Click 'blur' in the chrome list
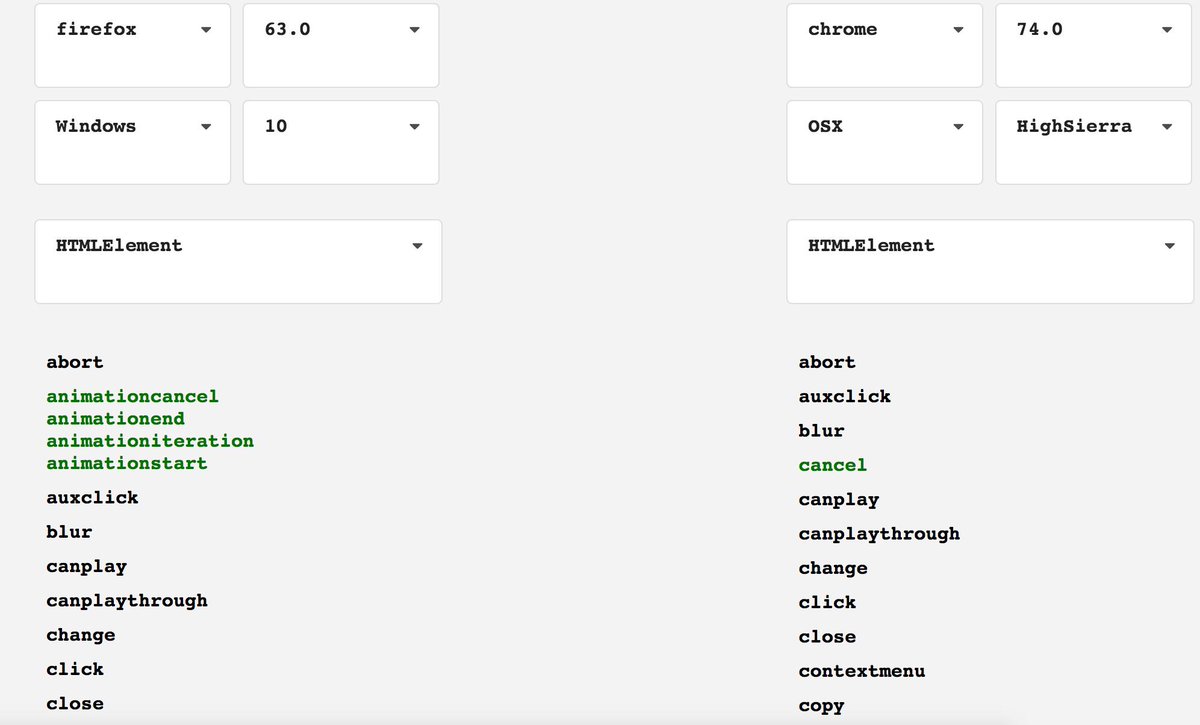 click(x=822, y=431)
